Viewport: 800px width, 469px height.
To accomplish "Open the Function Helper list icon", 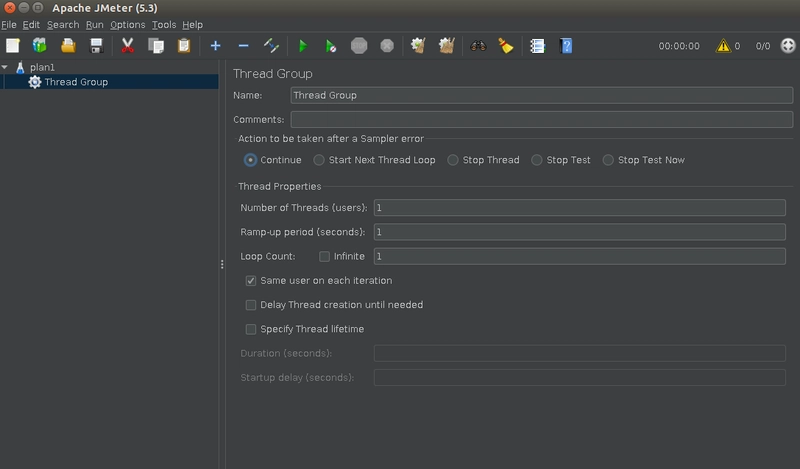I will (x=537, y=46).
